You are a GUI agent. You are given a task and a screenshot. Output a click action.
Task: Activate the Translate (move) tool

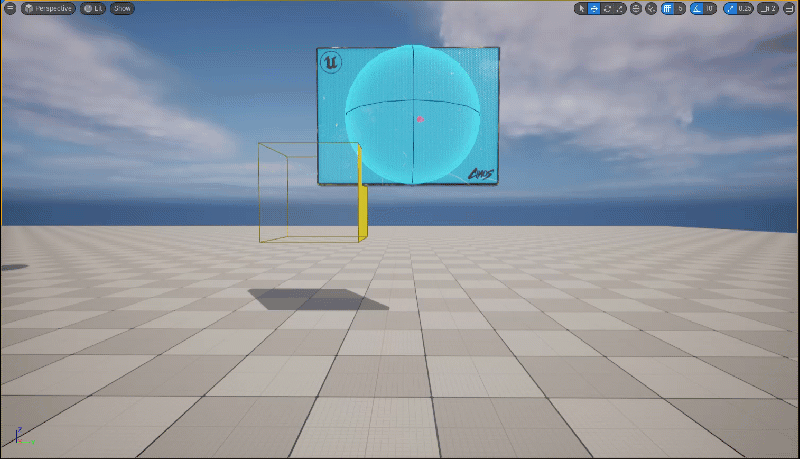[594, 8]
